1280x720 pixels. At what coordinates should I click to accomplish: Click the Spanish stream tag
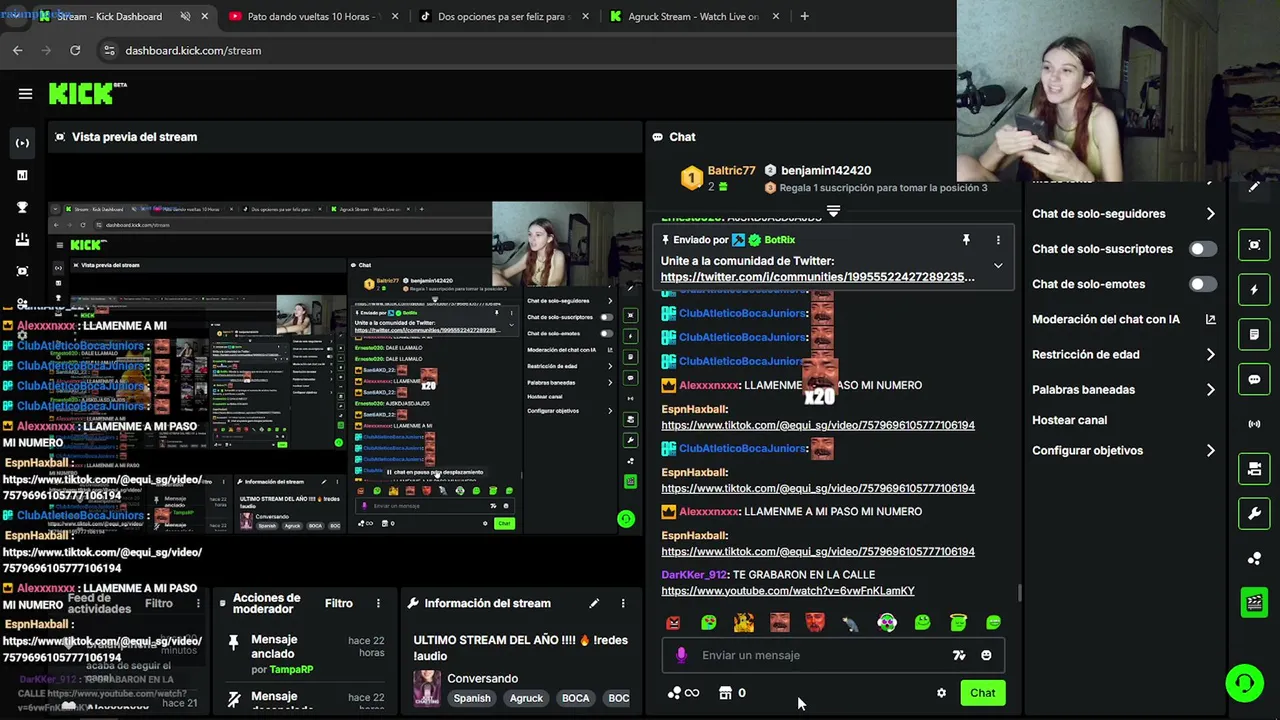point(472,698)
